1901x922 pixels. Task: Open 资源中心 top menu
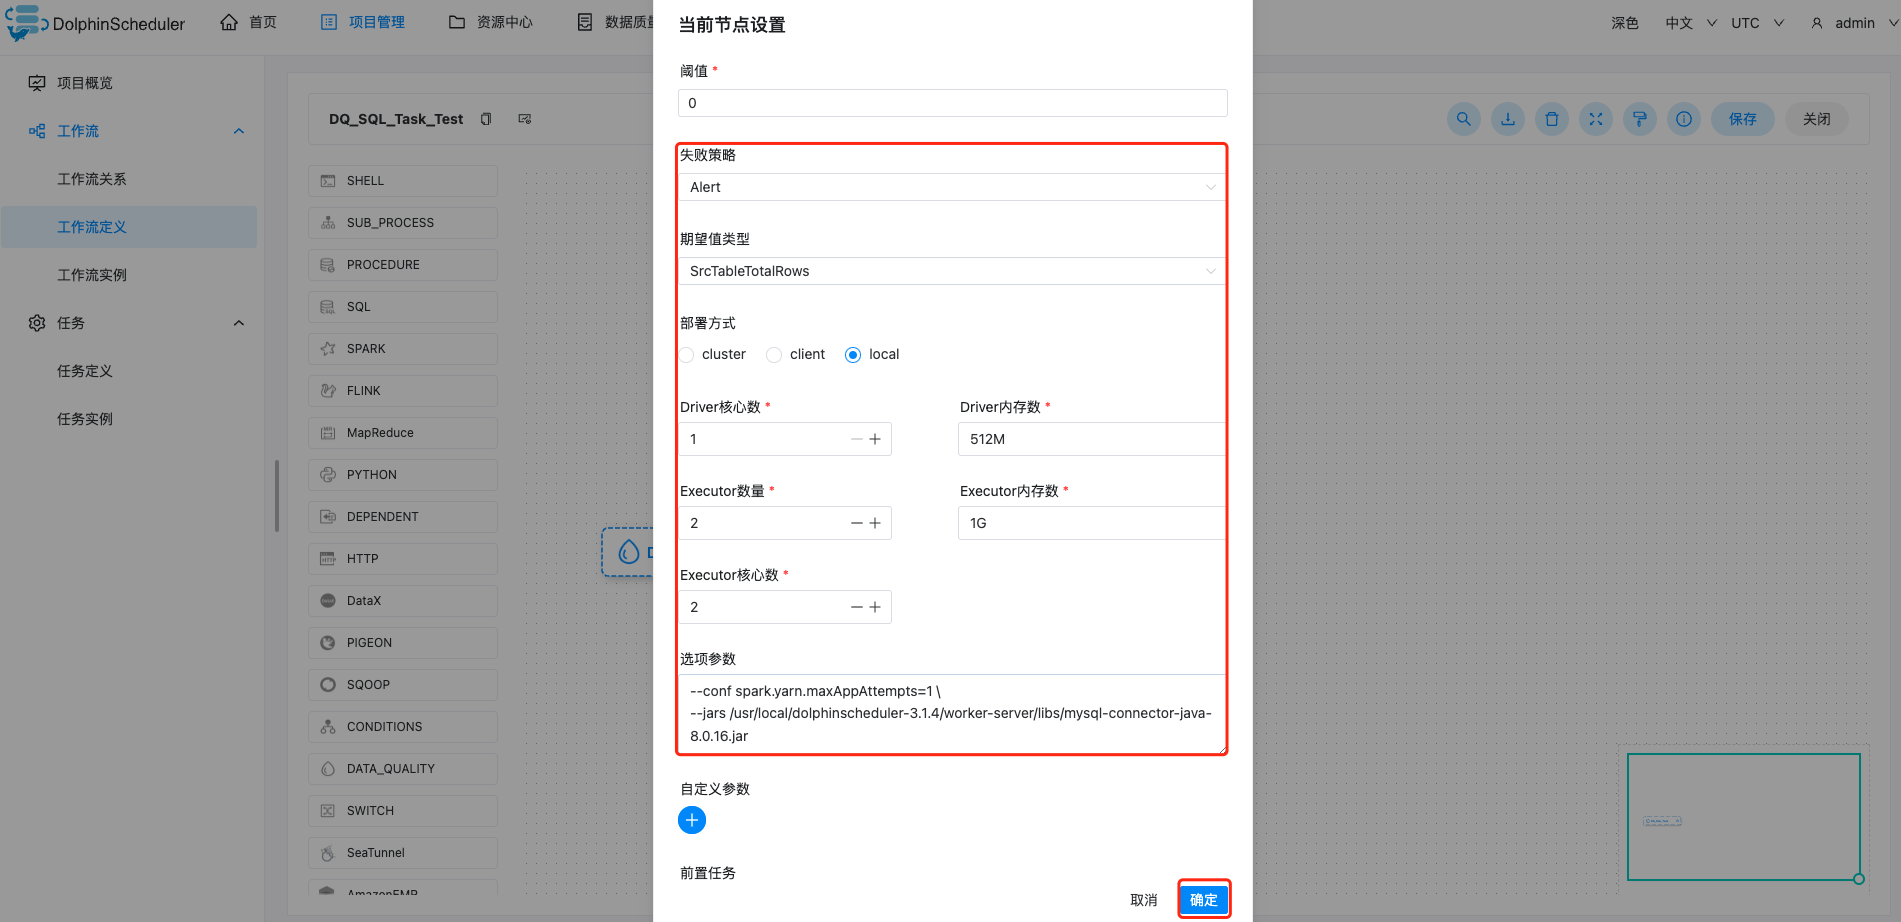click(x=491, y=22)
